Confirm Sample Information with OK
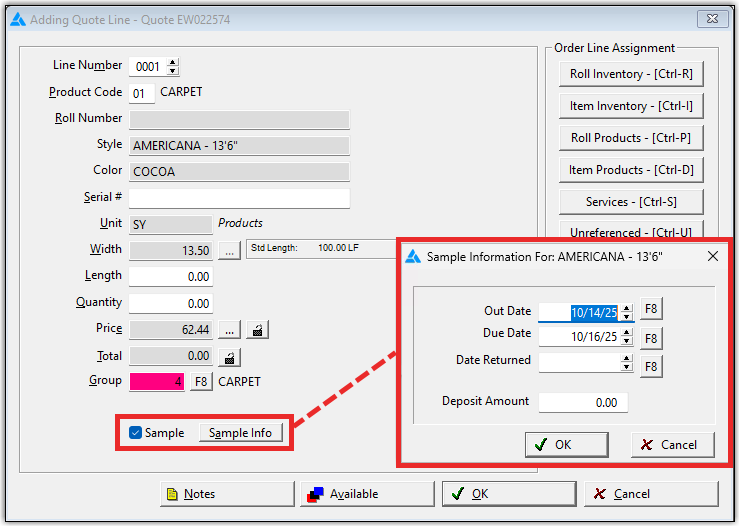This screenshot has width=740, height=527. (566, 444)
